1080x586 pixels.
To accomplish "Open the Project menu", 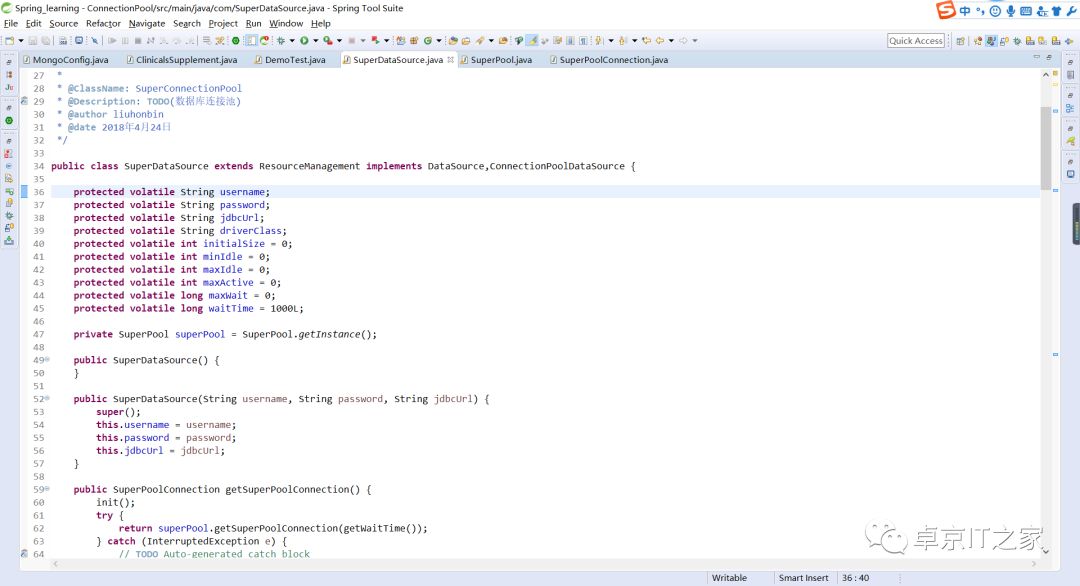I will pos(223,23).
